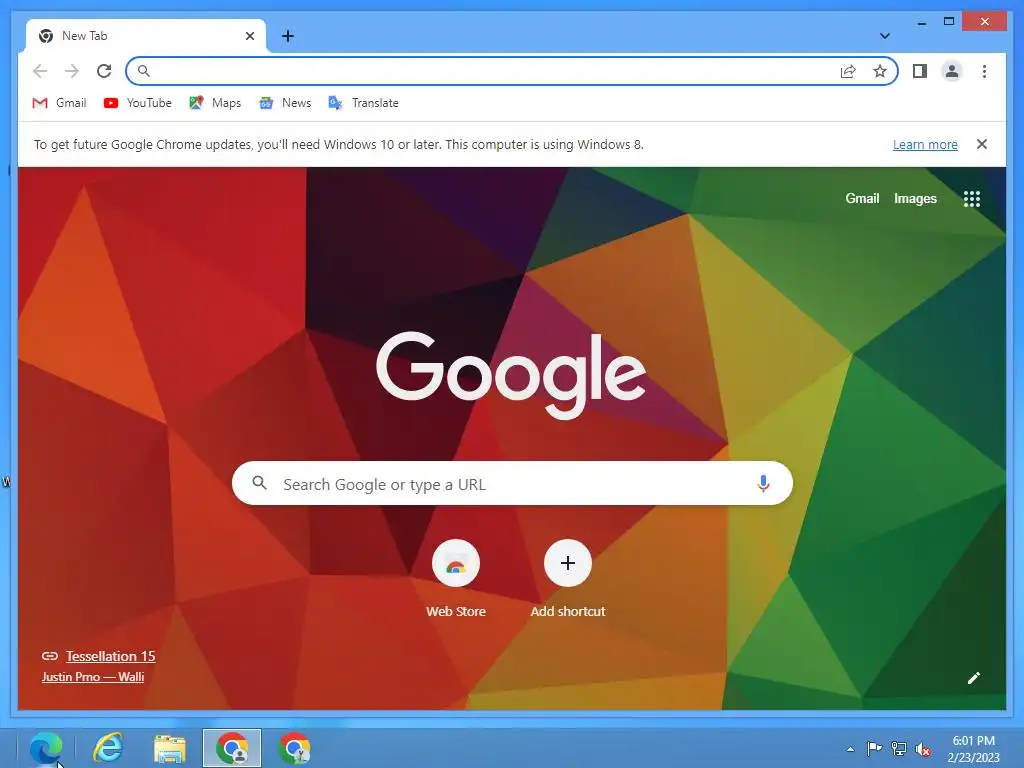Open the clock showing 6:01 PM
Screen dimensions: 1024x768
tap(973, 748)
